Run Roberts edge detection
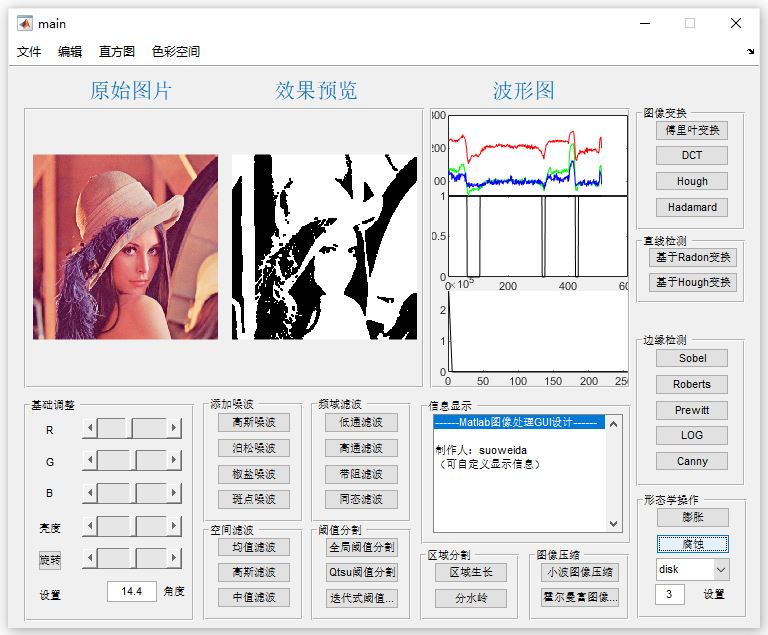 692,384
